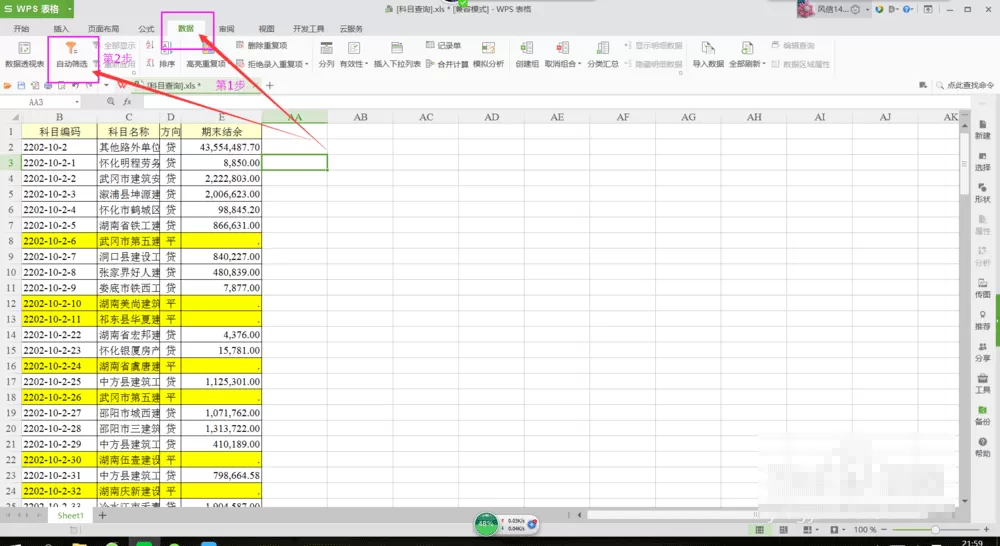Click the fx insert function icon
The width and height of the screenshot is (1000, 546).
coord(127,102)
